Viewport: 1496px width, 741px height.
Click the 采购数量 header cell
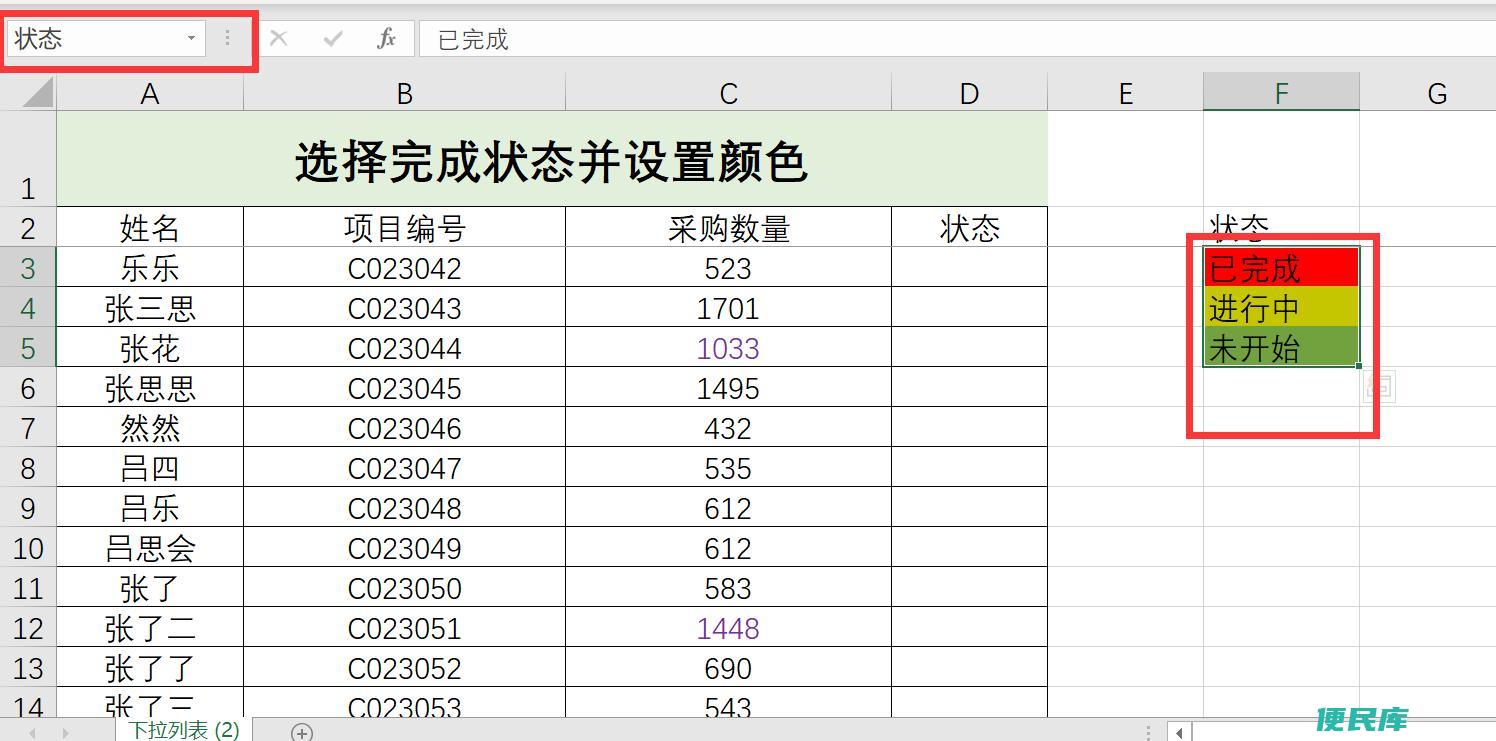tap(728, 227)
